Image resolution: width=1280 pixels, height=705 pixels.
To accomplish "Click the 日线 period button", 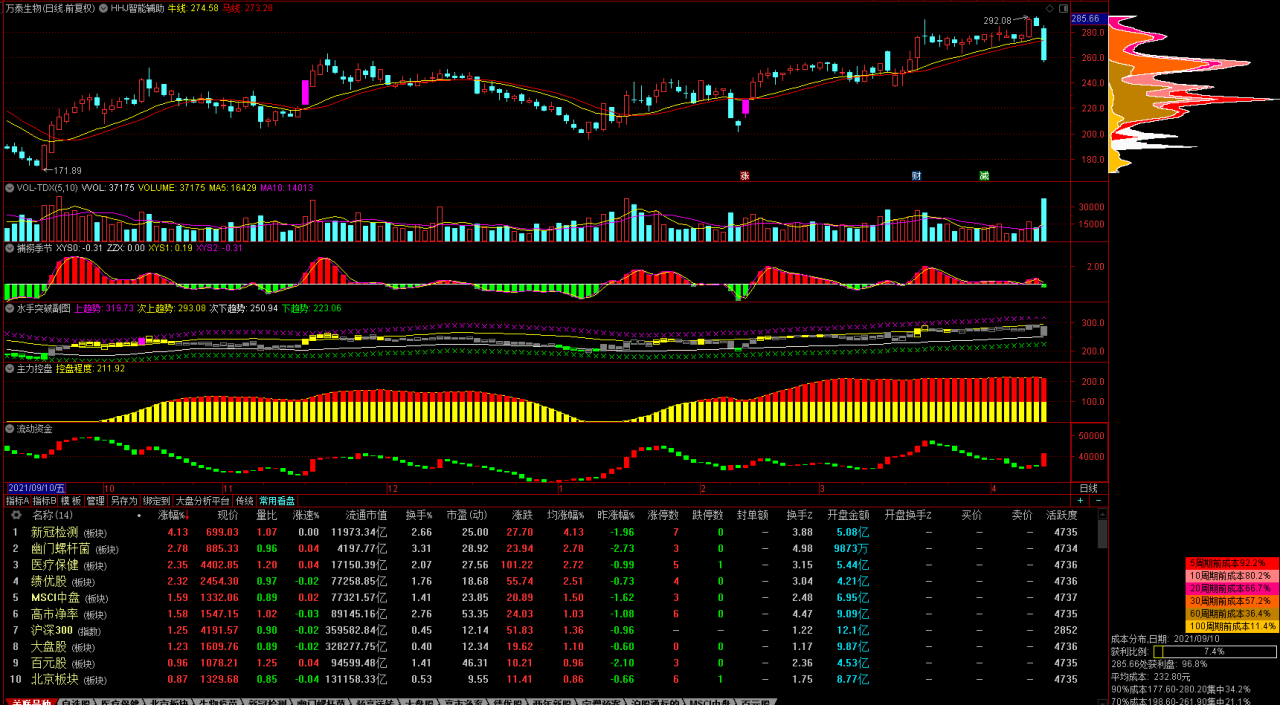I will click(x=1088, y=488).
